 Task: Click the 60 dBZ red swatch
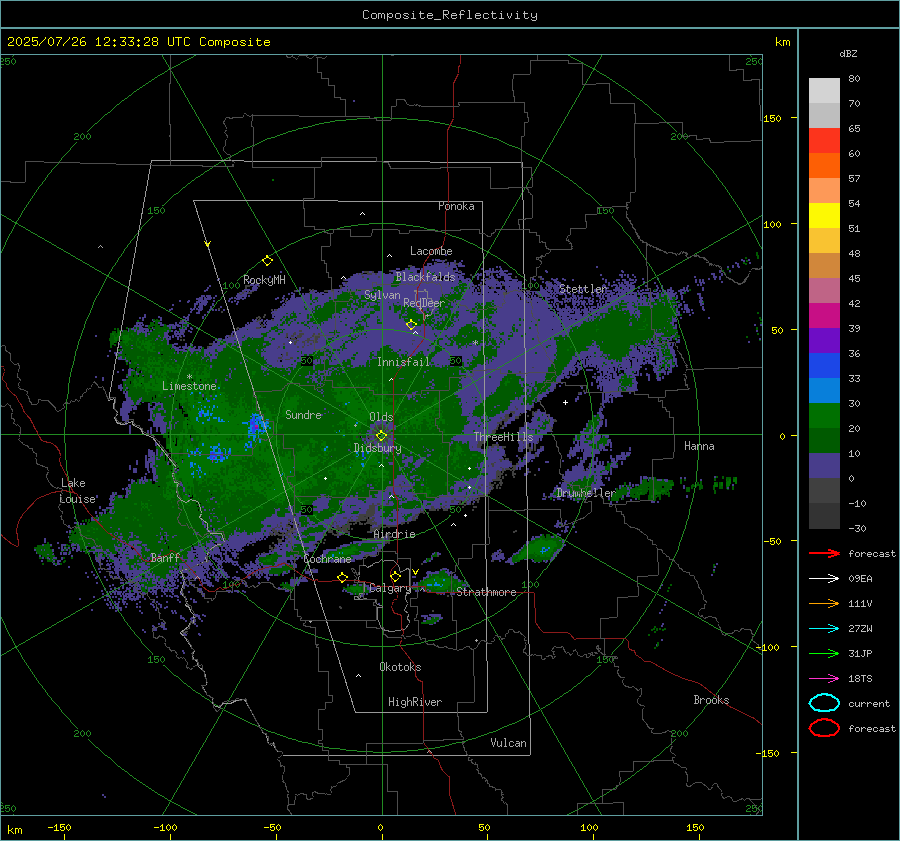click(x=824, y=141)
